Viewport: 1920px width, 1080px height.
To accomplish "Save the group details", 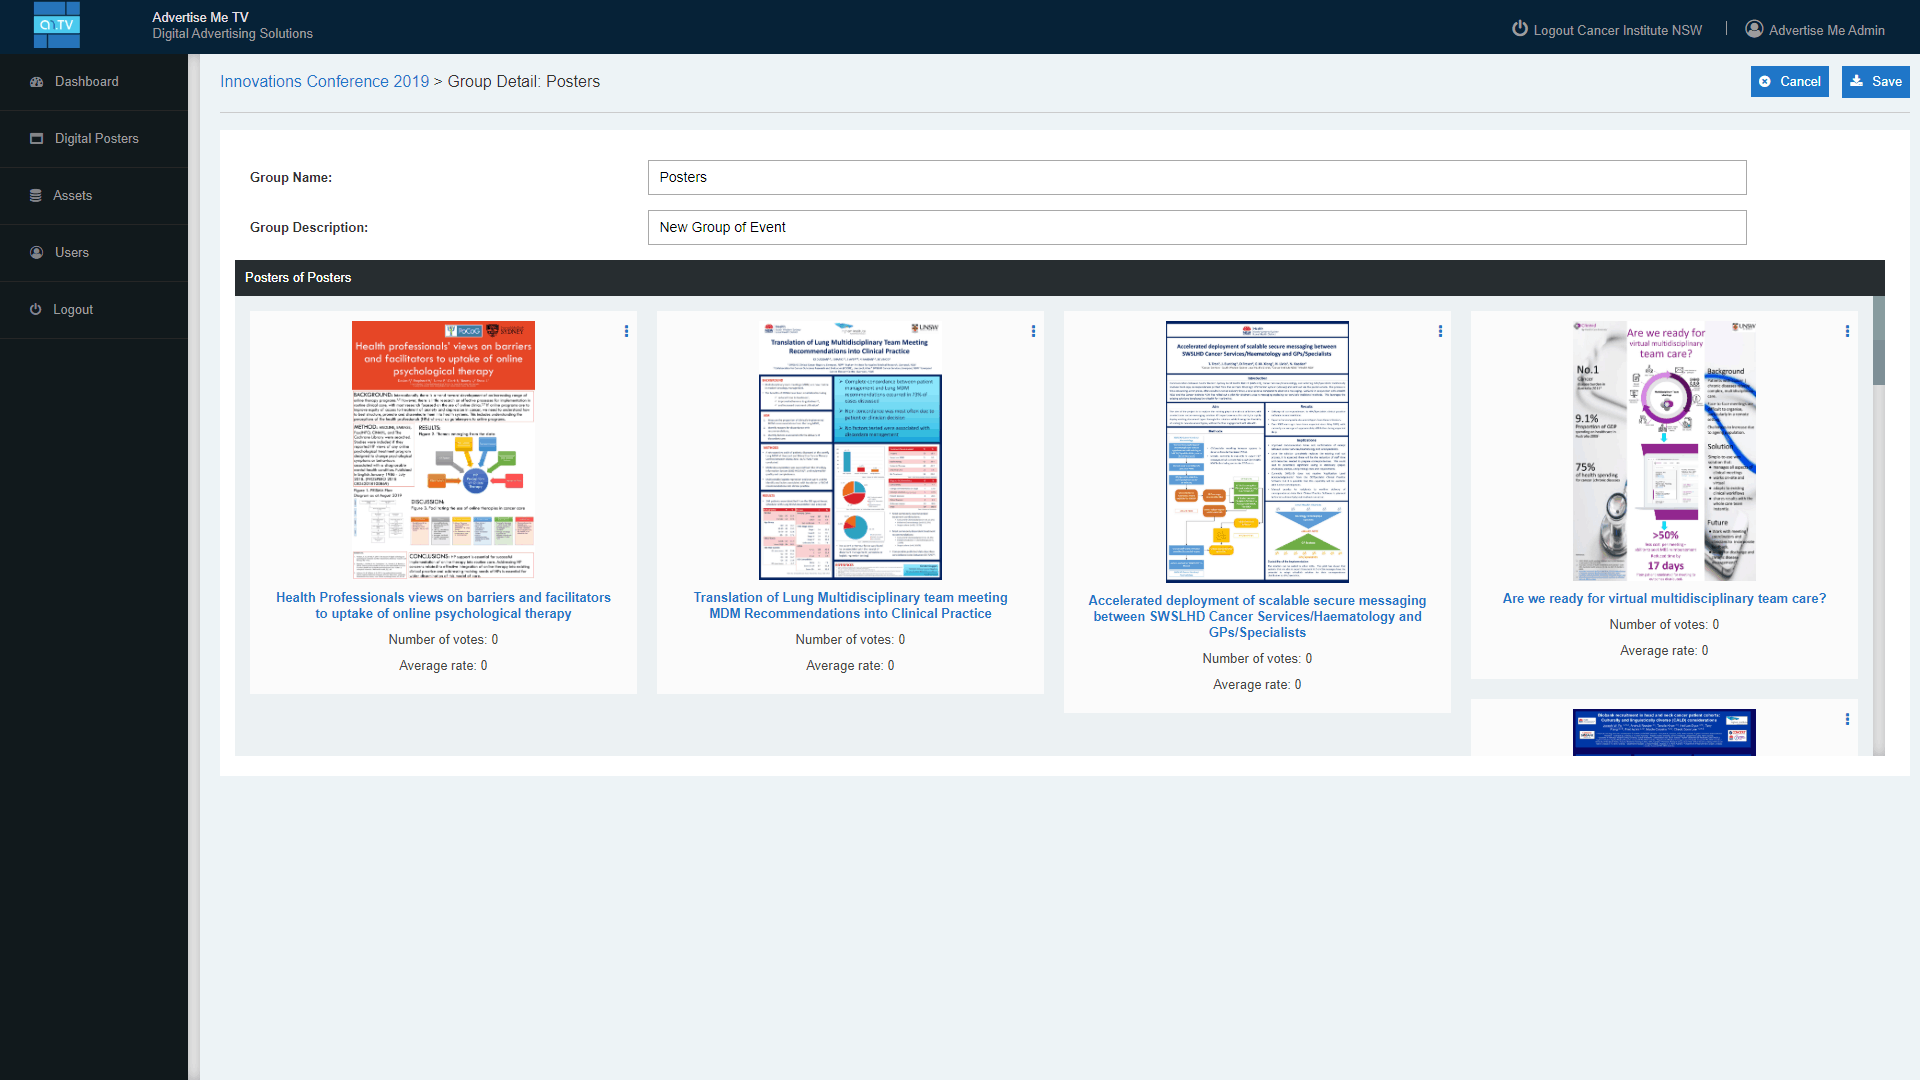I will click(x=1875, y=81).
